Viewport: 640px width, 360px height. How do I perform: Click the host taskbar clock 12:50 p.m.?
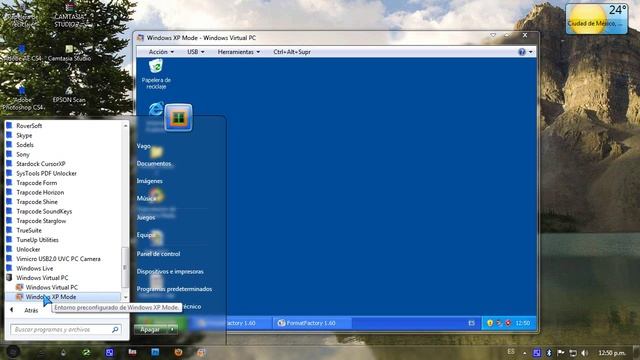(x=612, y=353)
